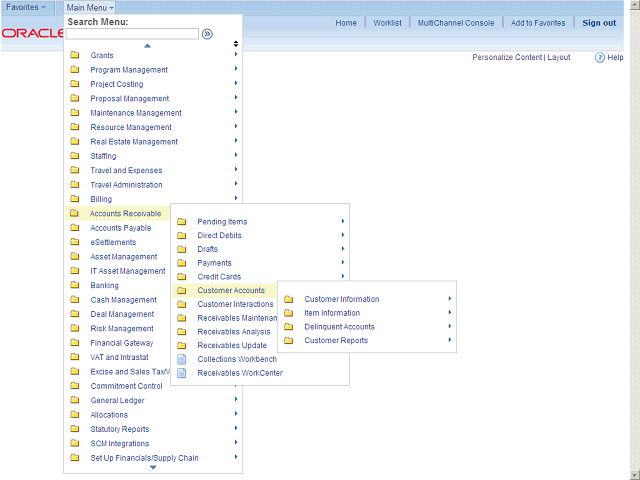The image size is (640, 480).
Task: Open Set Up Financials/Supply Chain menu item
Action: tap(144, 458)
